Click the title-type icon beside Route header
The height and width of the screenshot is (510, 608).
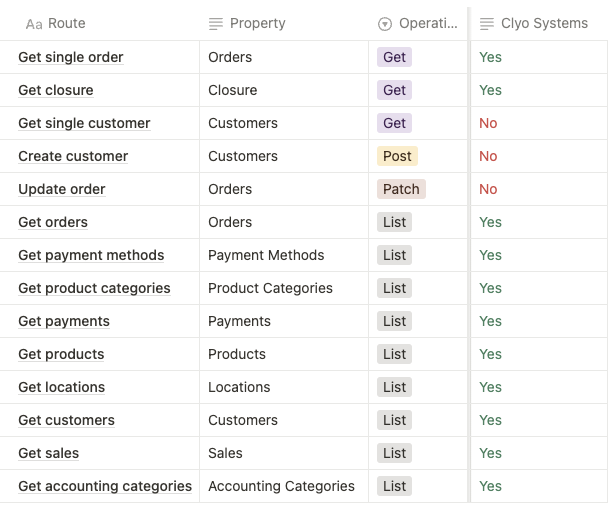click(34, 23)
